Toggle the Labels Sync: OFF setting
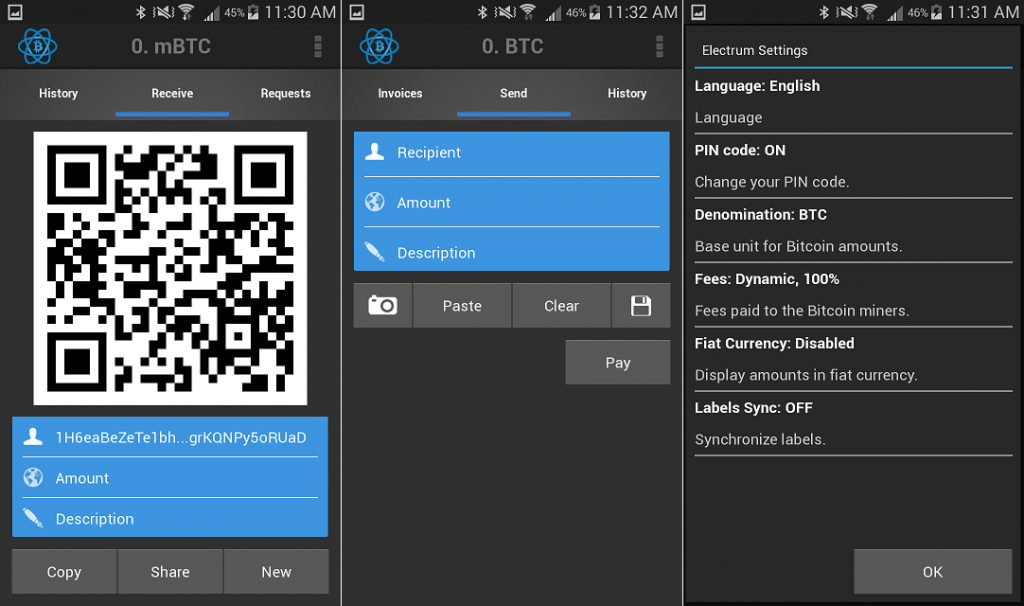Image resolution: width=1024 pixels, height=606 pixels. point(854,423)
